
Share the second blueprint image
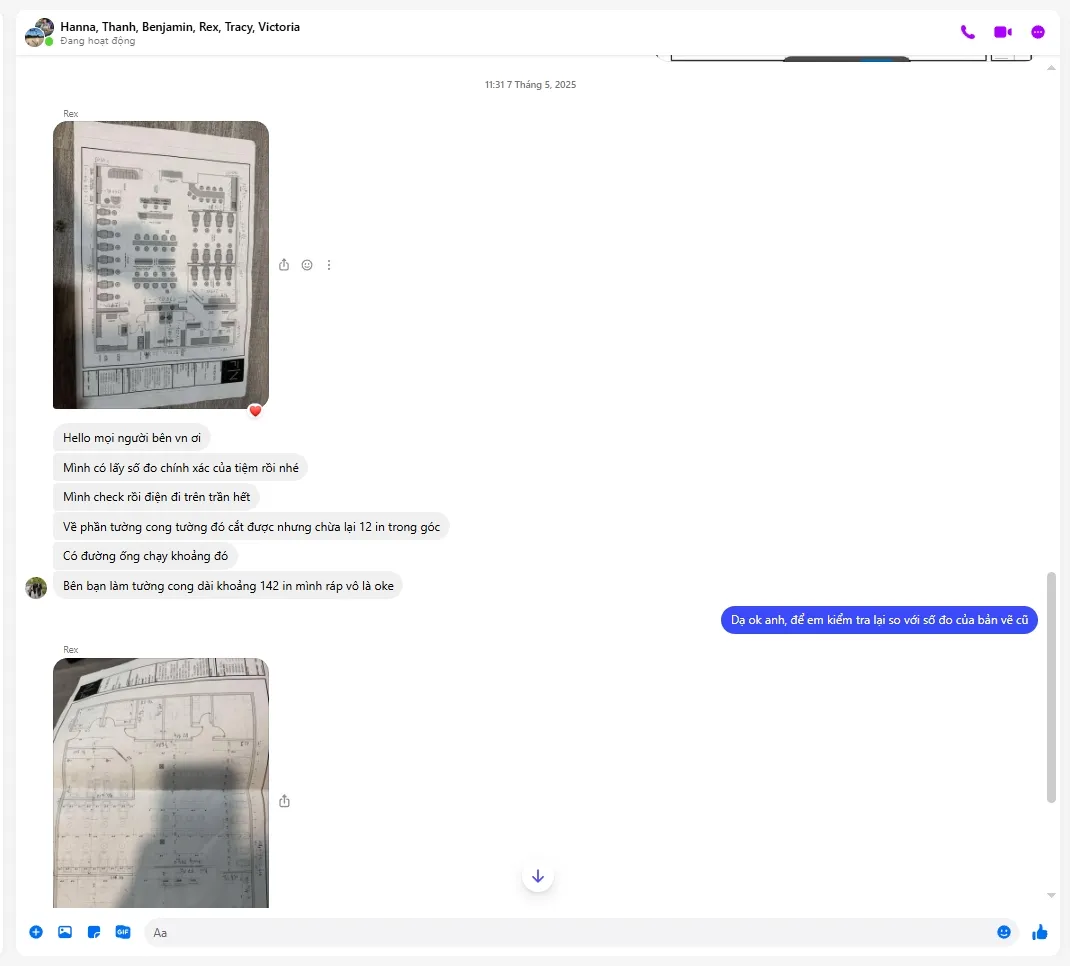[x=284, y=801]
